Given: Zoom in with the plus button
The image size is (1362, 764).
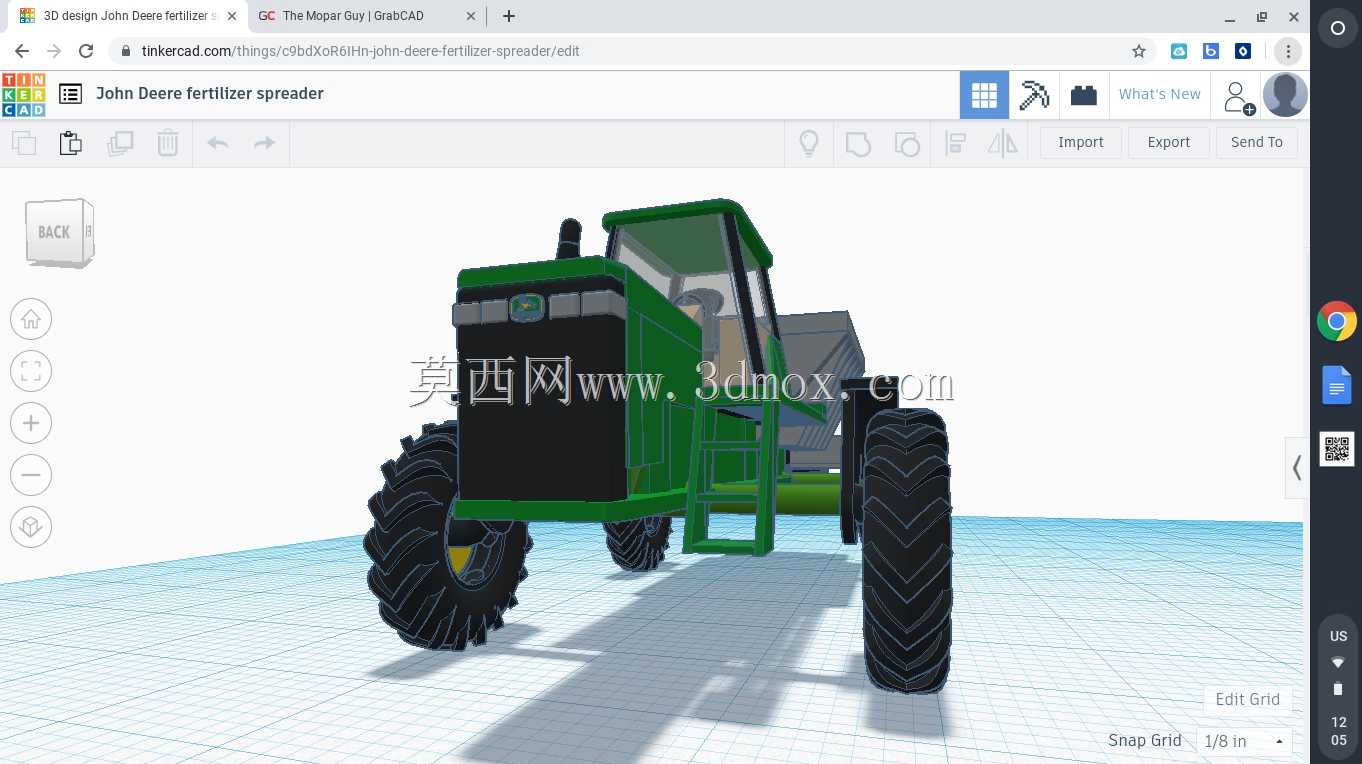Looking at the screenshot, I should point(31,424).
